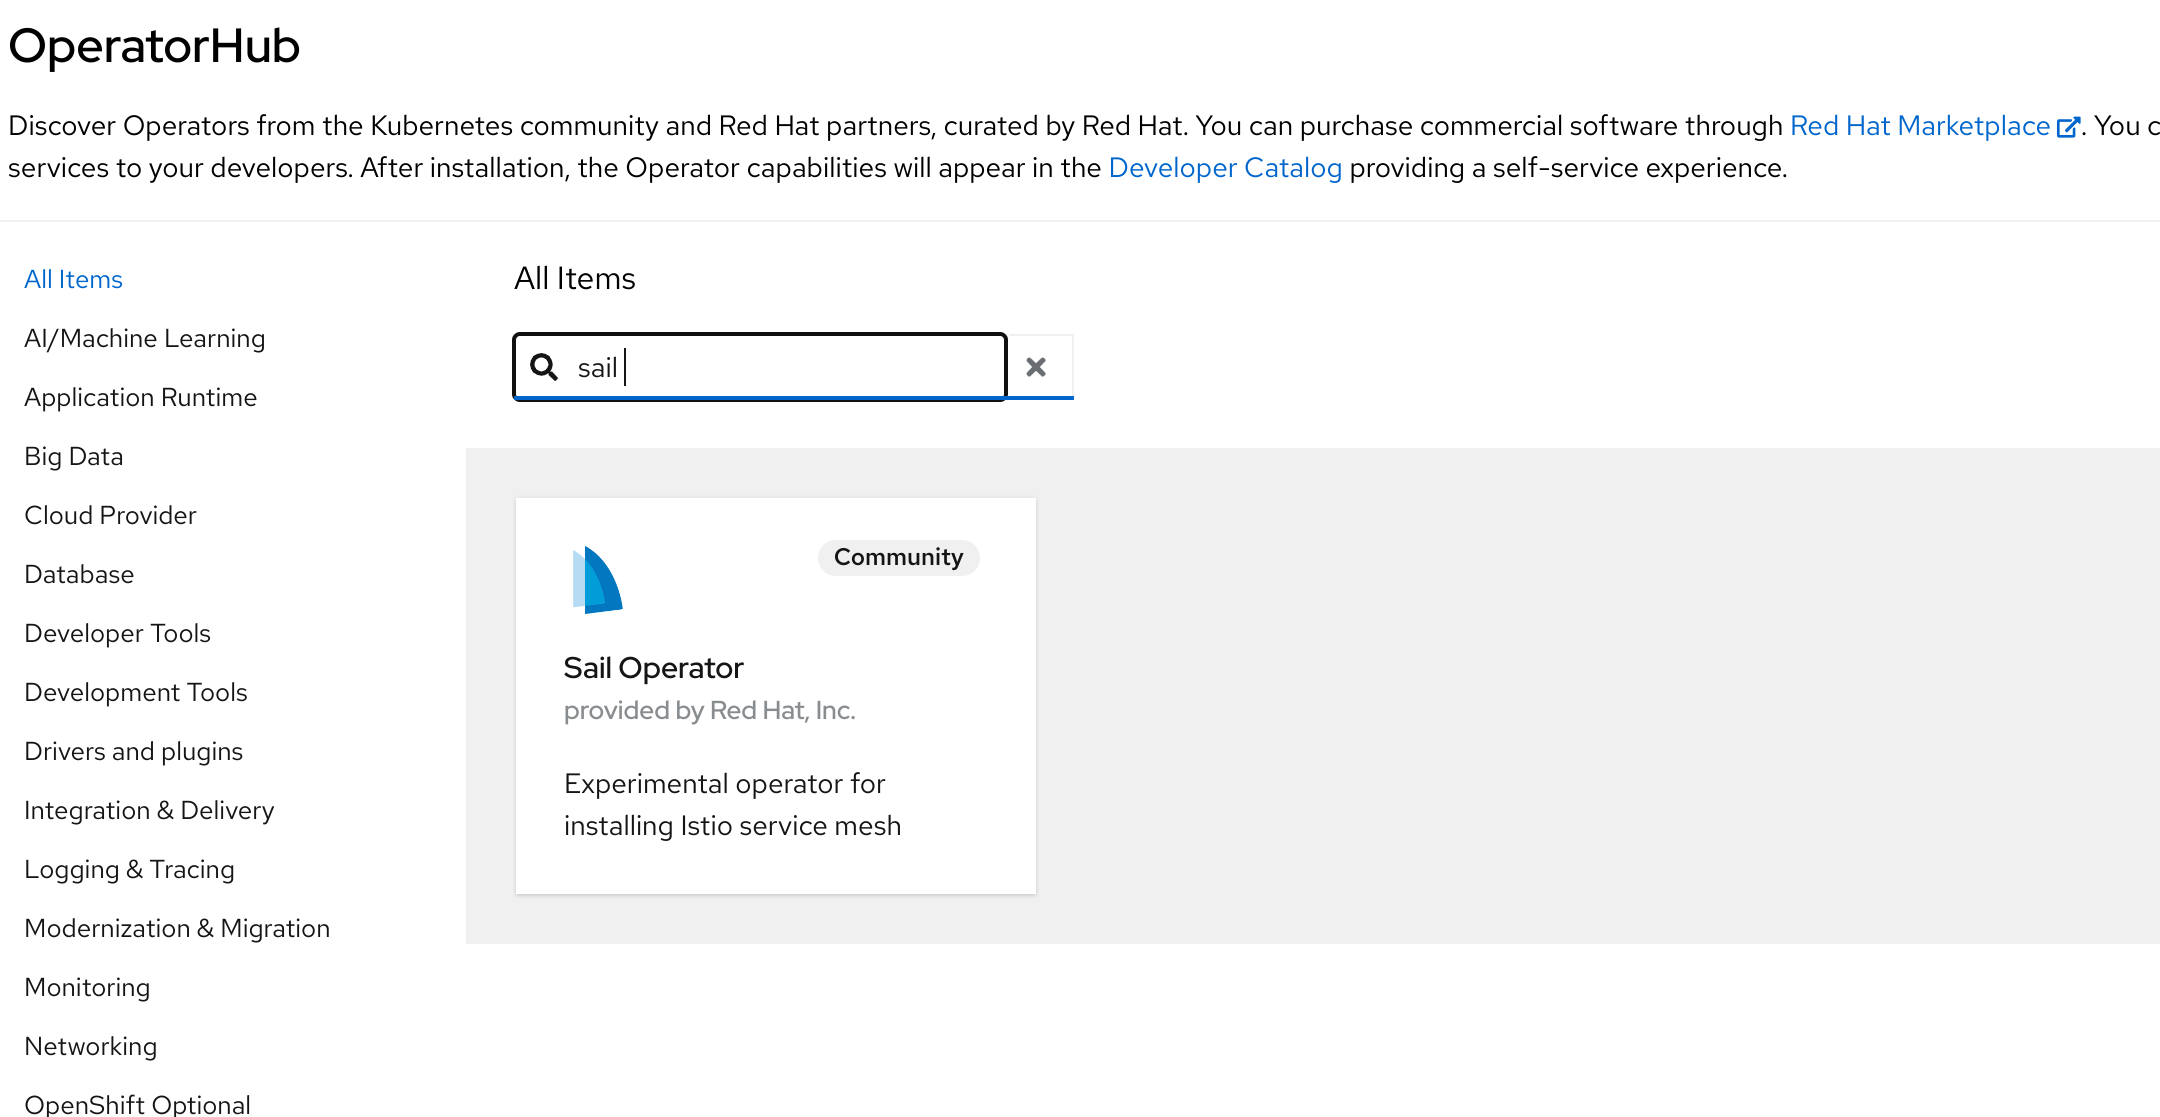Image resolution: width=2160 pixels, height=1117 pixels.
Task: Select the All Items category
Action: 73,279
